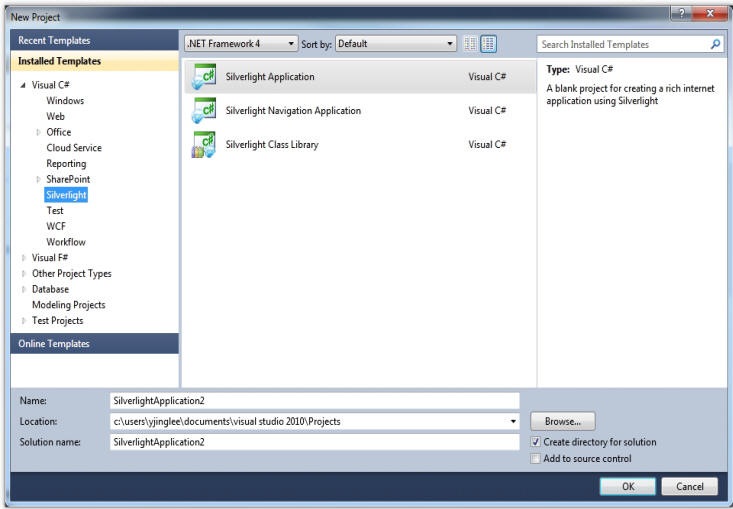Open the Online Templates section
This screenshot has width=733, height=509.
tap(94, 344)
